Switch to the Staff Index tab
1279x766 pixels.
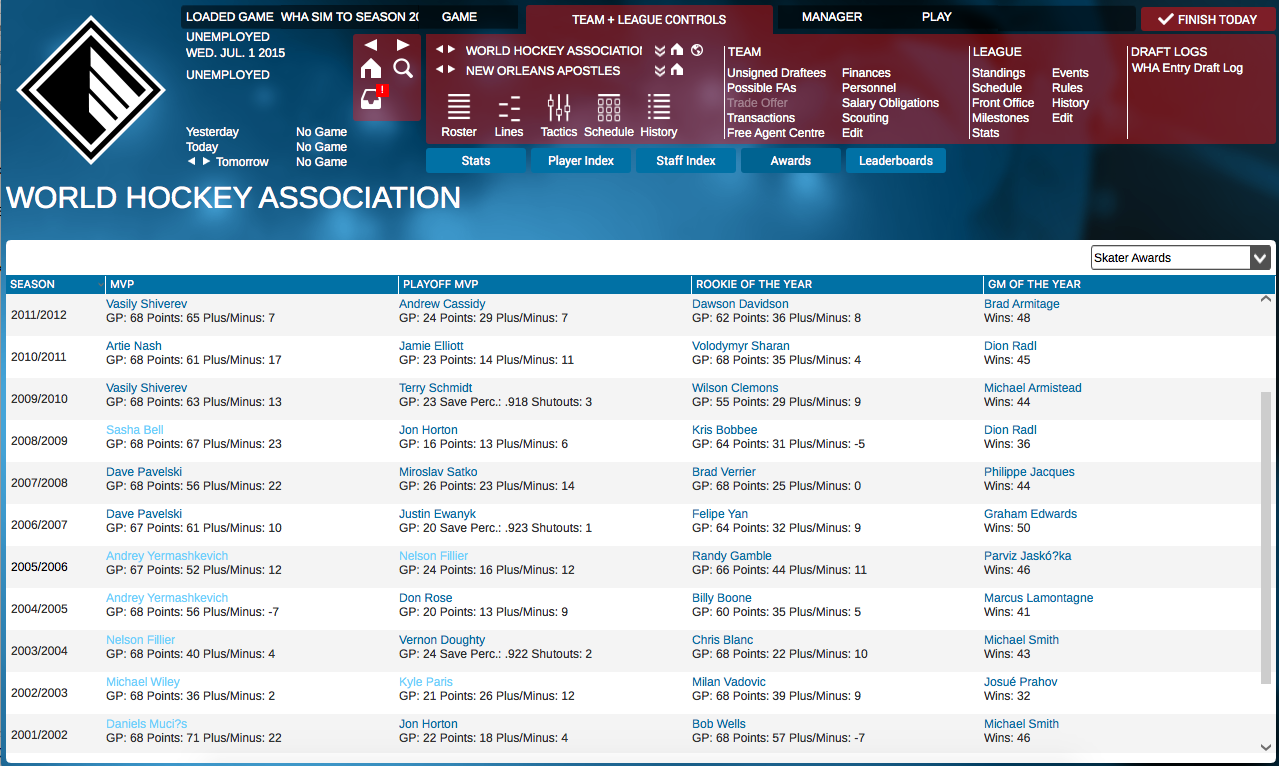tap(686, 161)
